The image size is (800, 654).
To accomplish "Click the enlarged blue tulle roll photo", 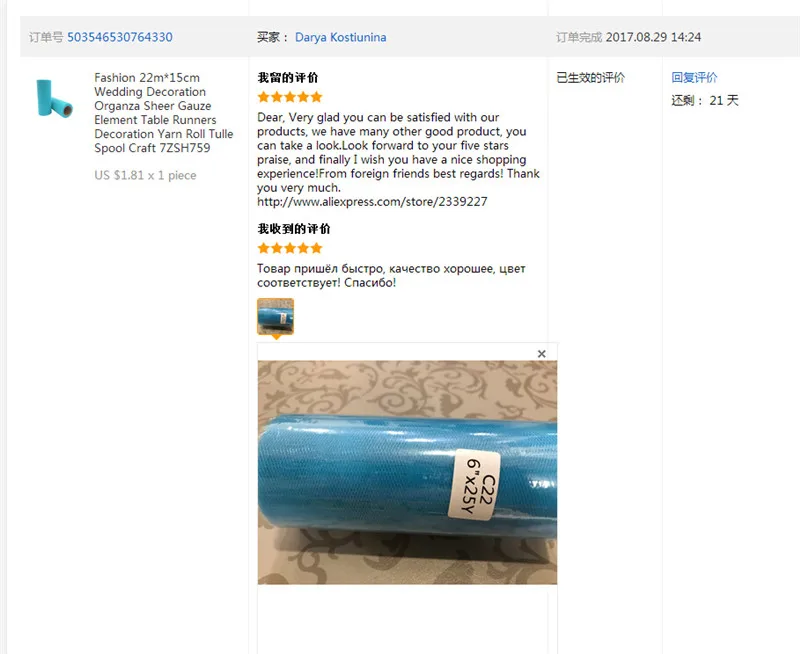I will point(407,472).
